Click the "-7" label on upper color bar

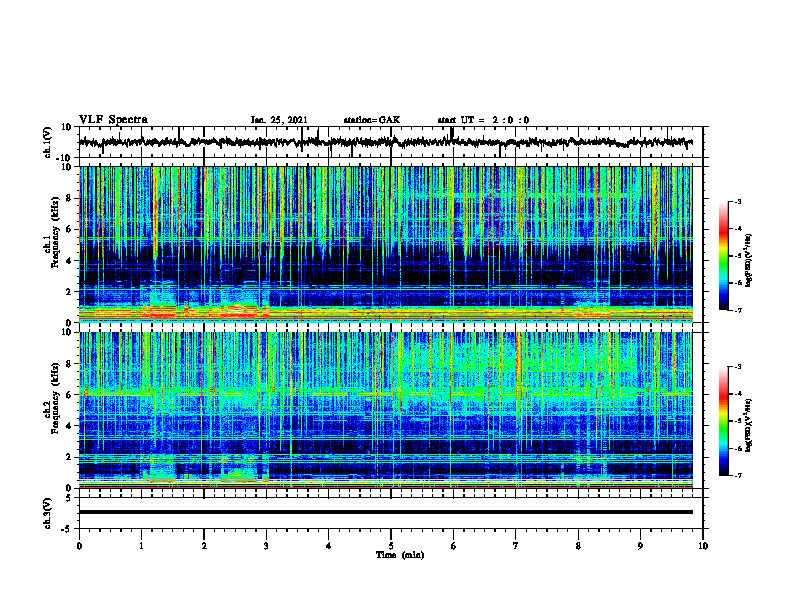tap(737, 310)
